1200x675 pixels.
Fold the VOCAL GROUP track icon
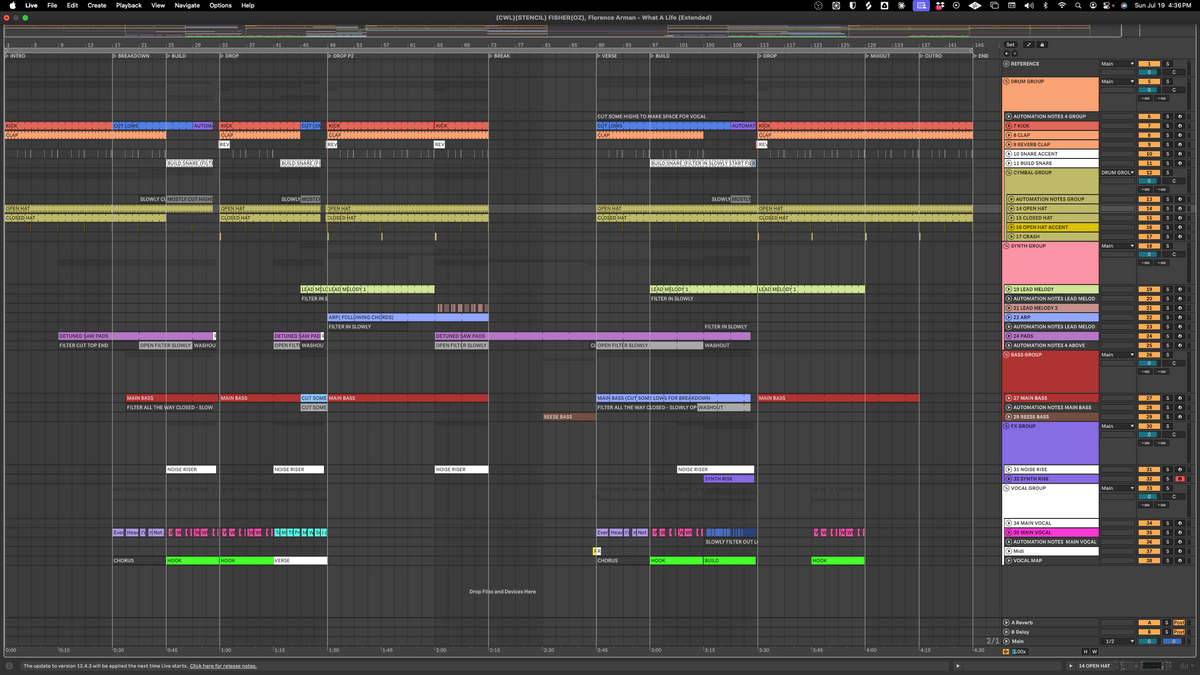tap(1008, 488)
